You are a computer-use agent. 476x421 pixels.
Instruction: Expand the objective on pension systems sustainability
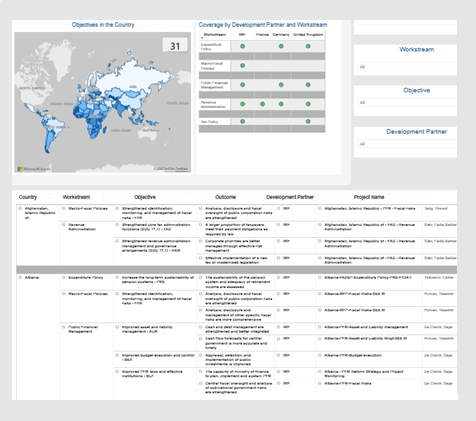[117, 277]
